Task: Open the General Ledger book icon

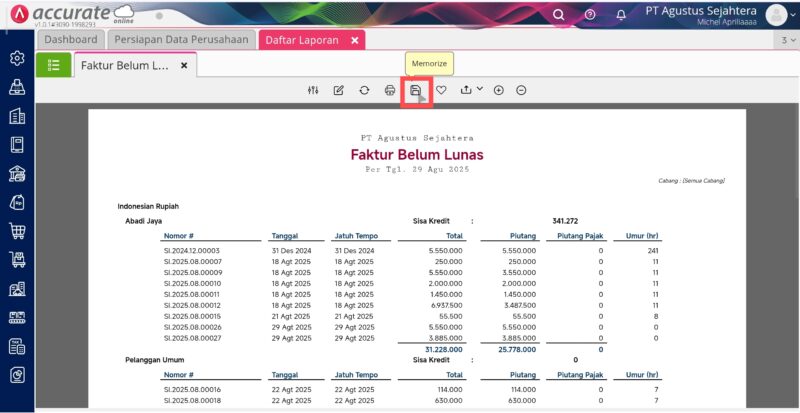Action: click(x=17, y=145)
